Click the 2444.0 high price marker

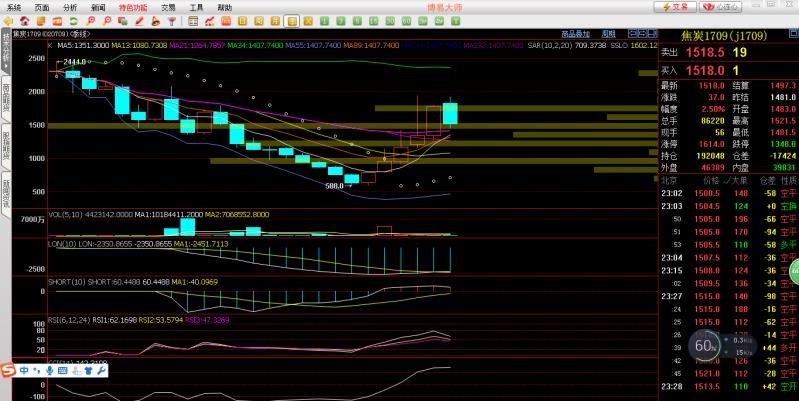74,61
